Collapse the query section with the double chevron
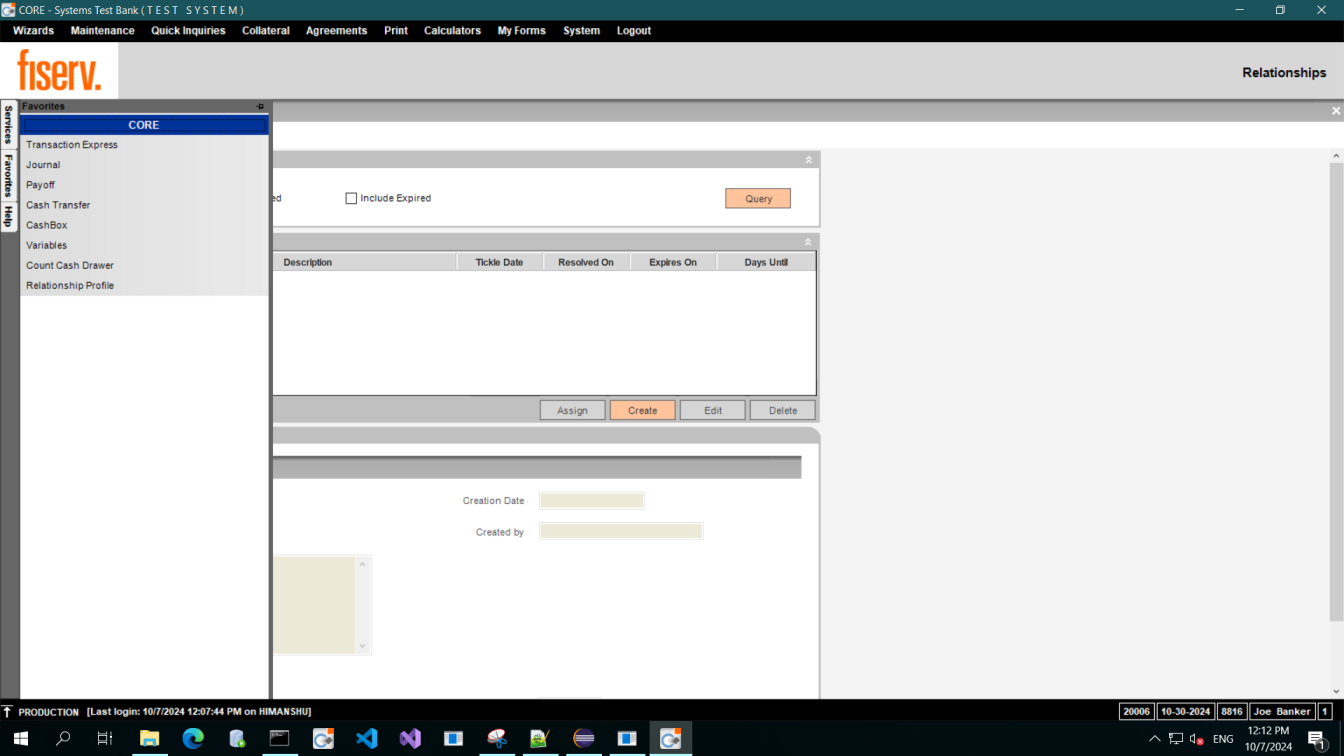 tap(808, 160)
